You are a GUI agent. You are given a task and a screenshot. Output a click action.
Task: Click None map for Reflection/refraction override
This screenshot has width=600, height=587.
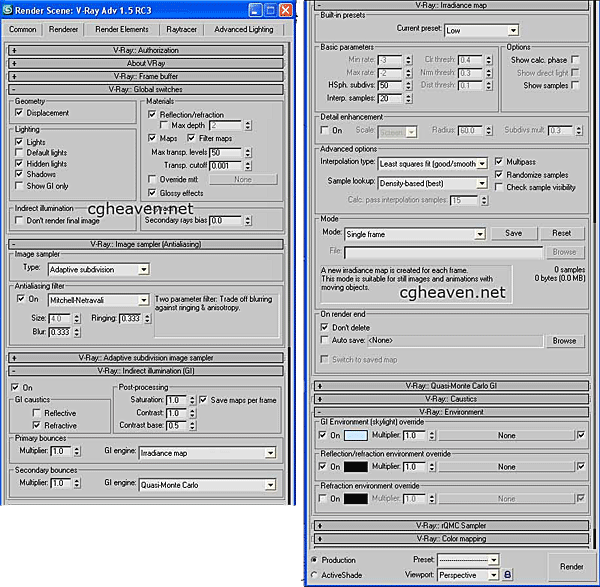506,467
